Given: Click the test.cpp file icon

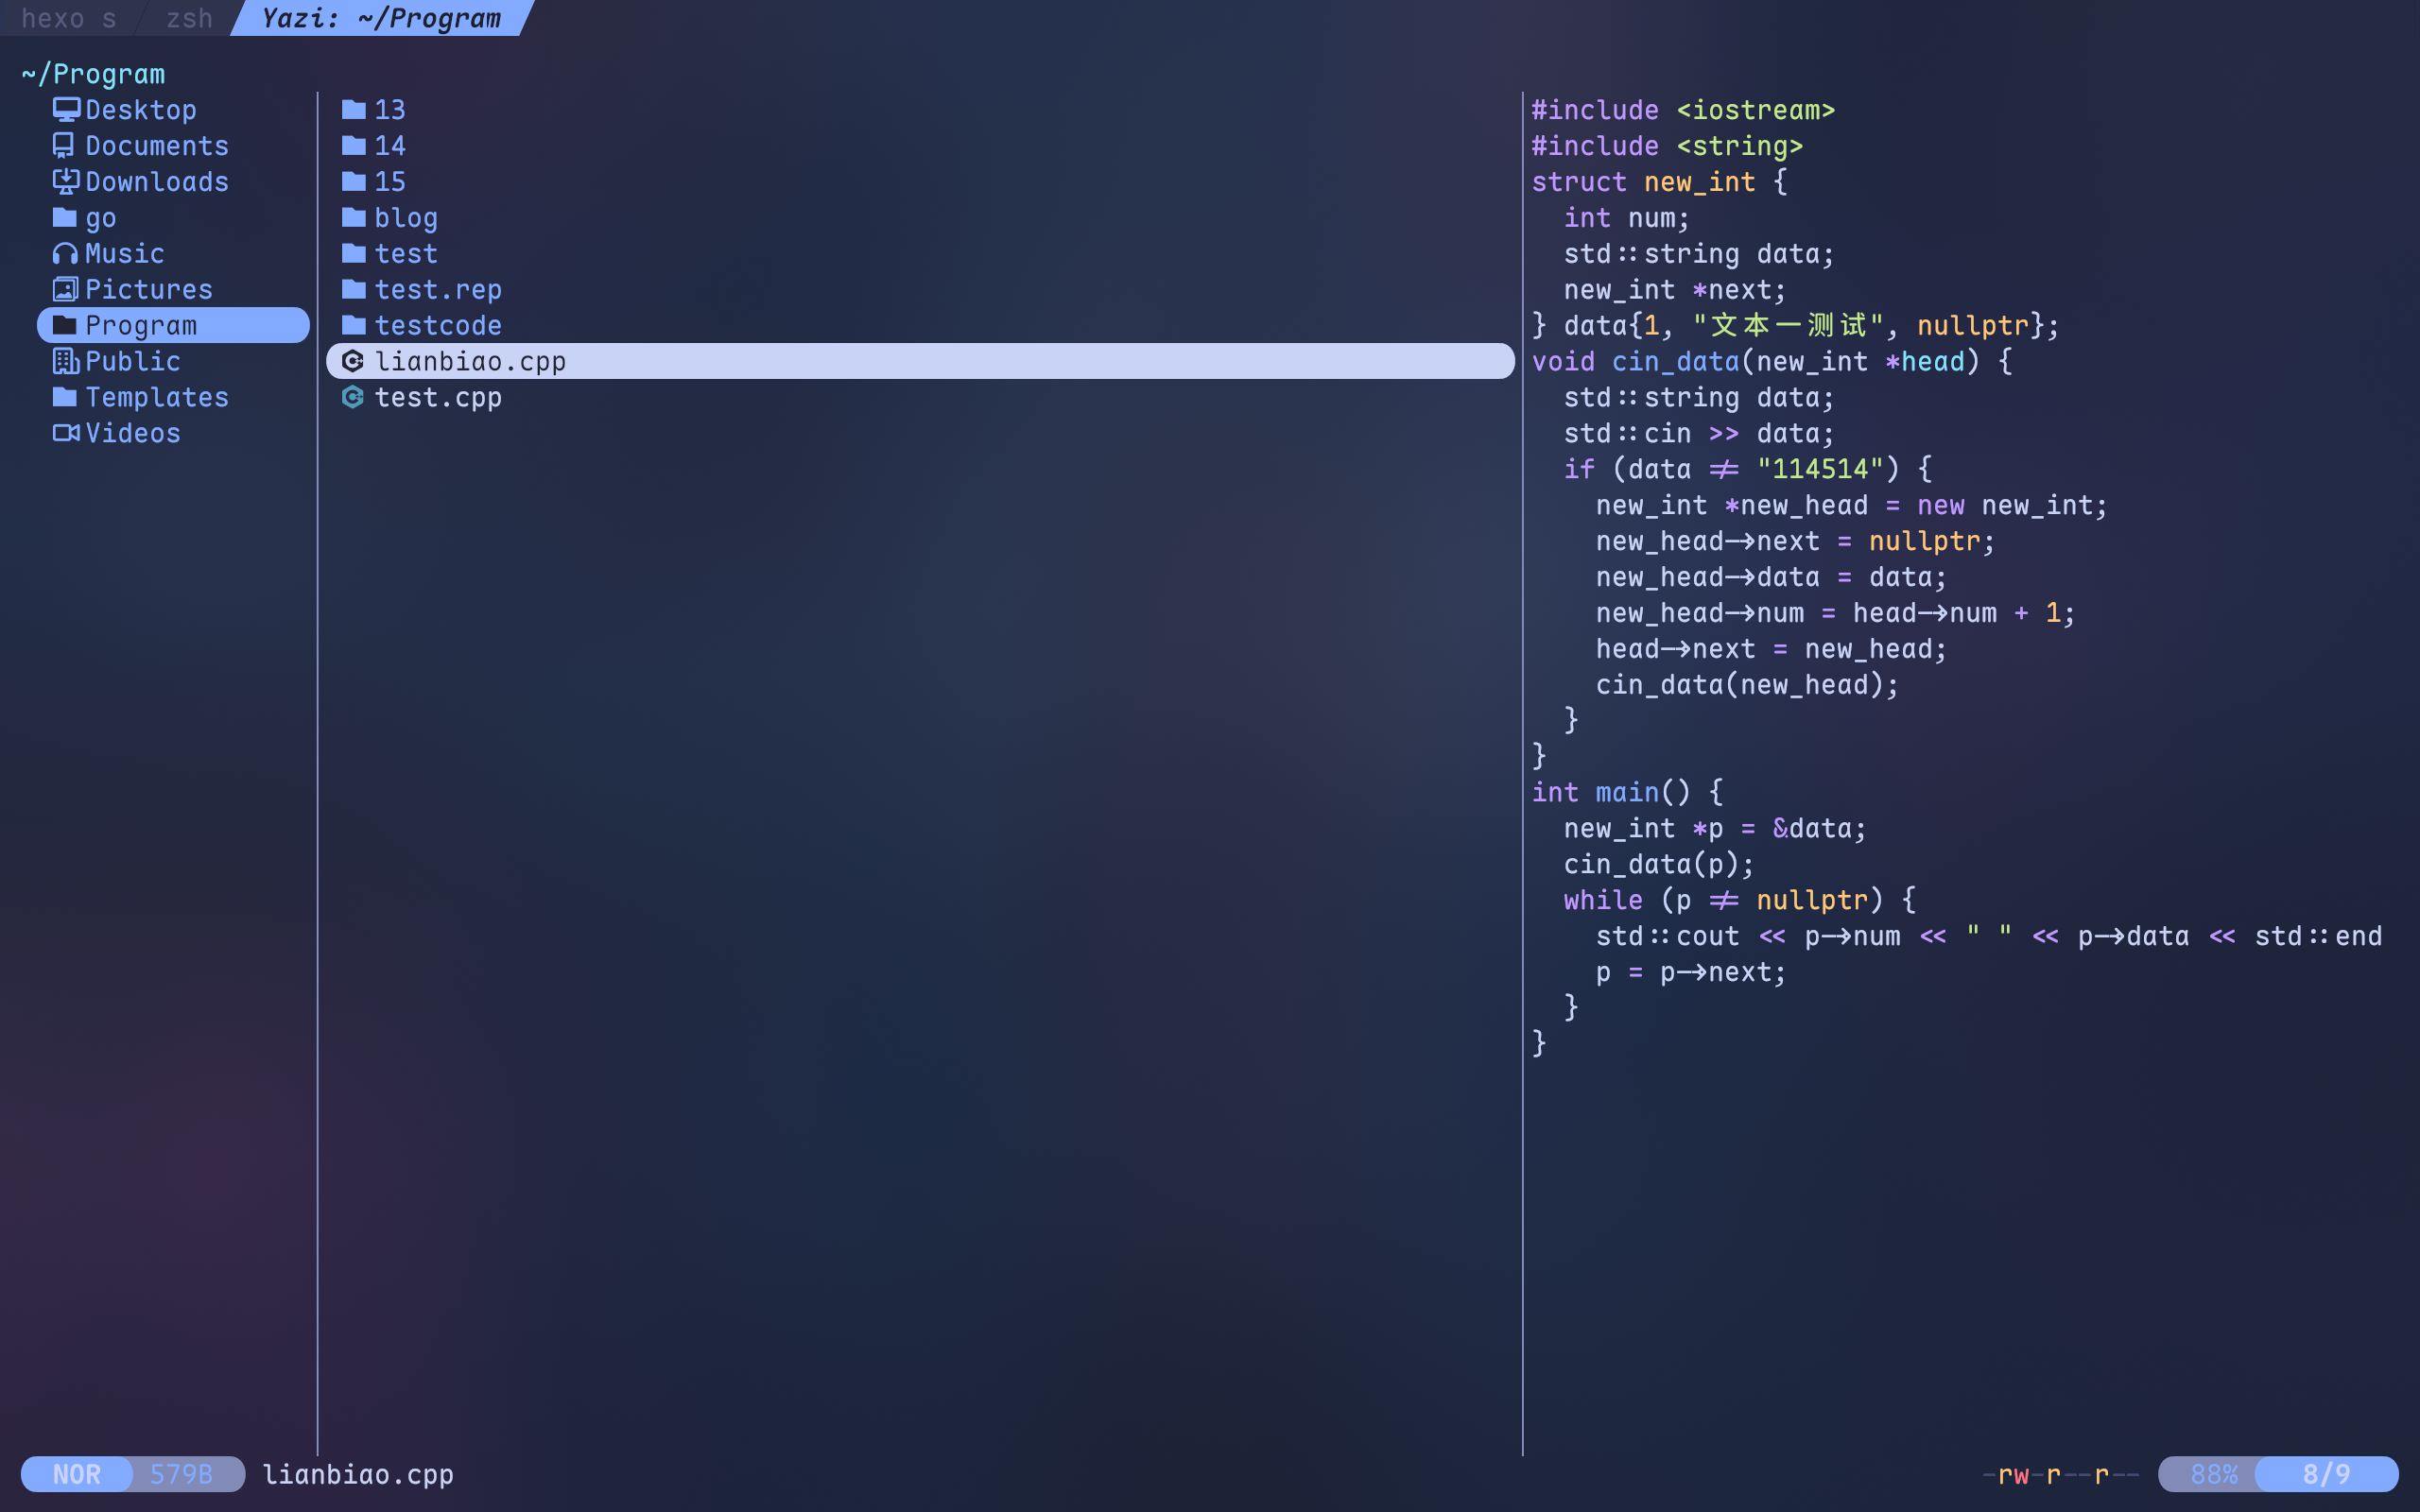Looking at the screenshot, I should [x=353, y=397].
